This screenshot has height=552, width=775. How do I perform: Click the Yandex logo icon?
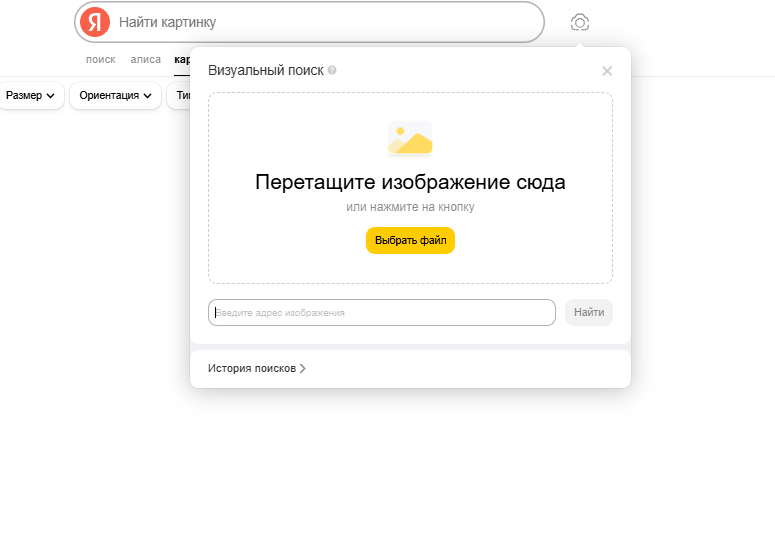click(95, 22)
